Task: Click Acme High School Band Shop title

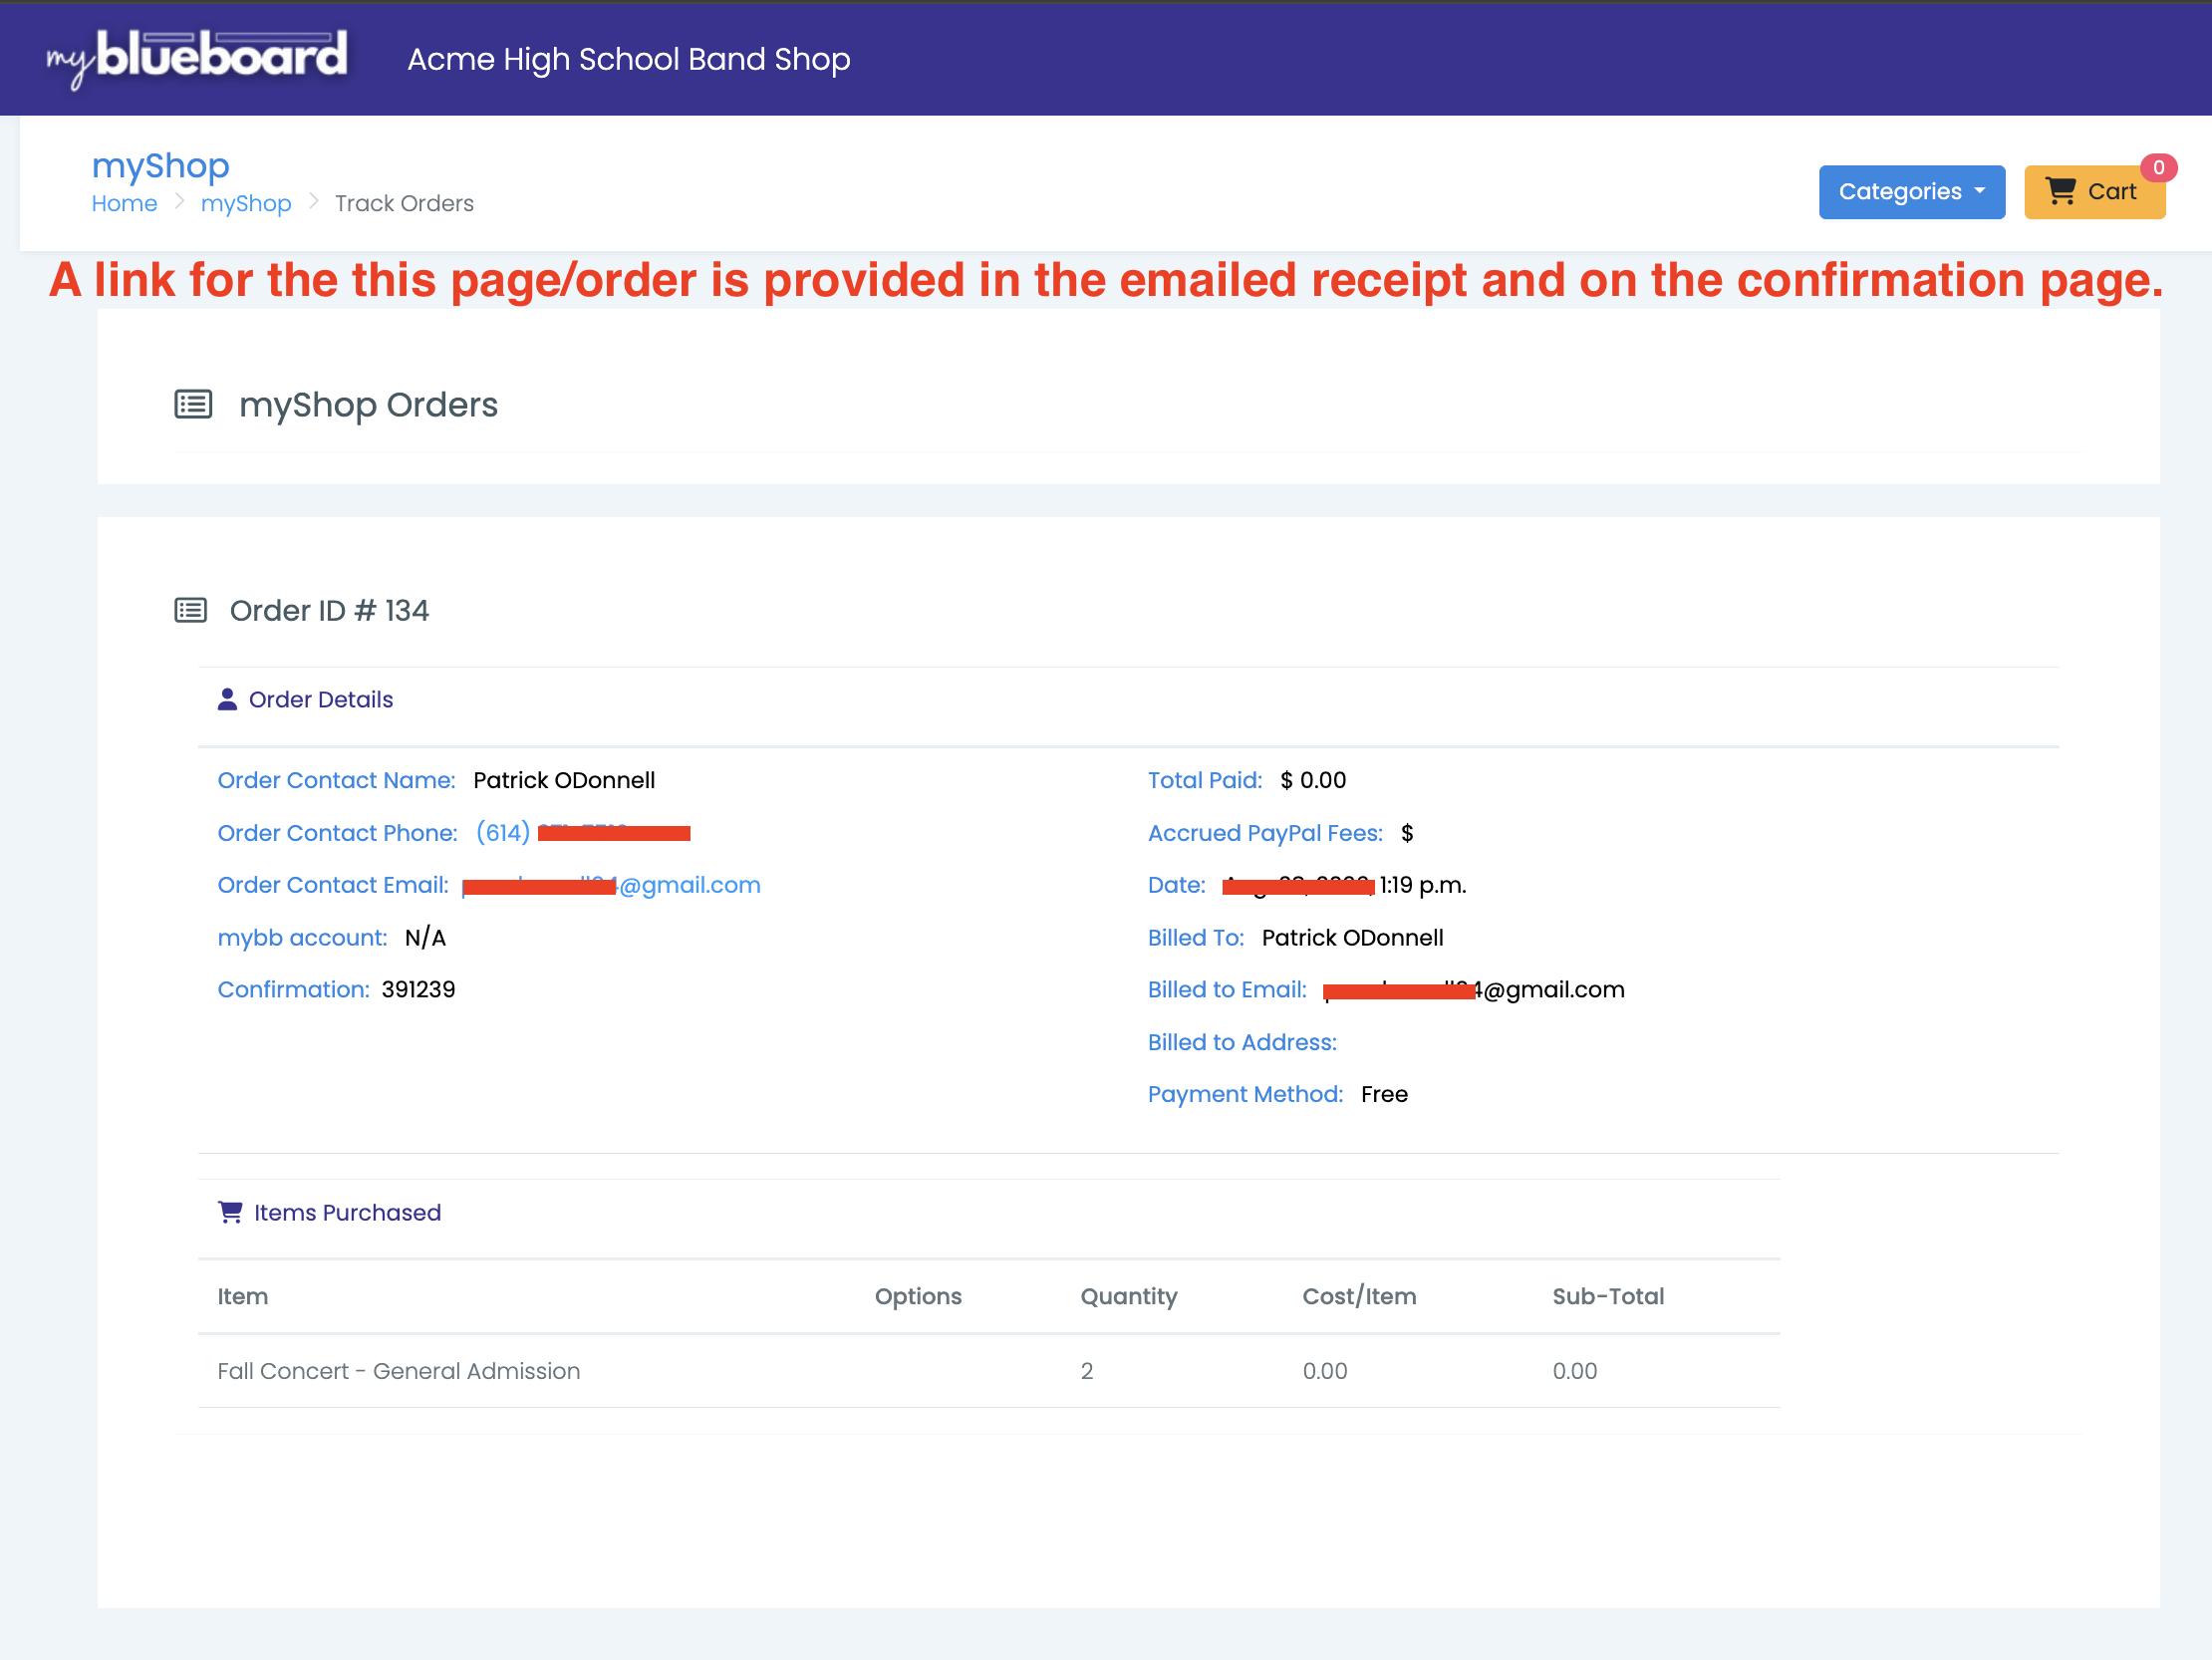Action: [629, 59]
